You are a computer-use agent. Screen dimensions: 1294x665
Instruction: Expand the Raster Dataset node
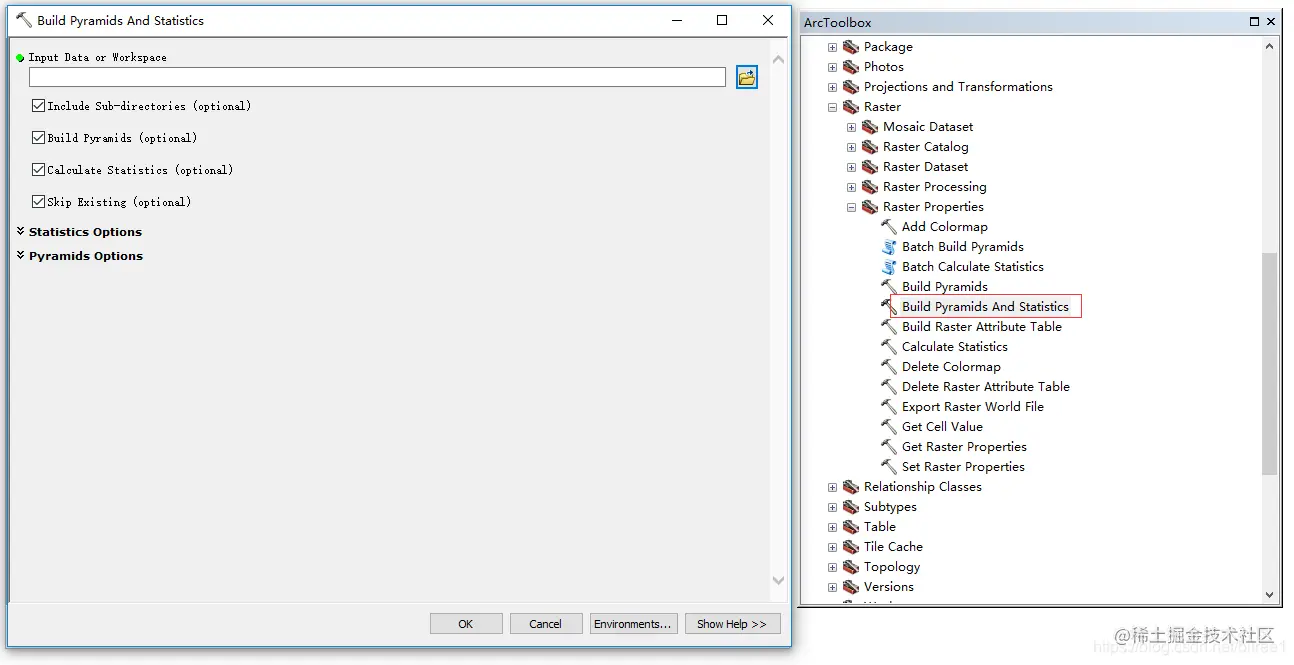[x=851, y=167]
